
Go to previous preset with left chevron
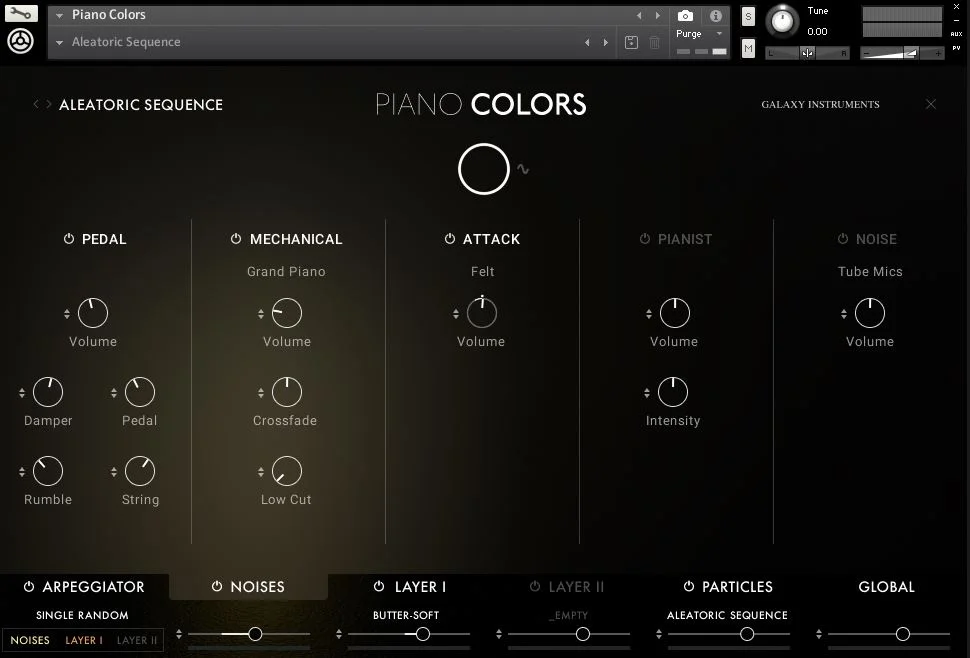click(x=36, y=104)
